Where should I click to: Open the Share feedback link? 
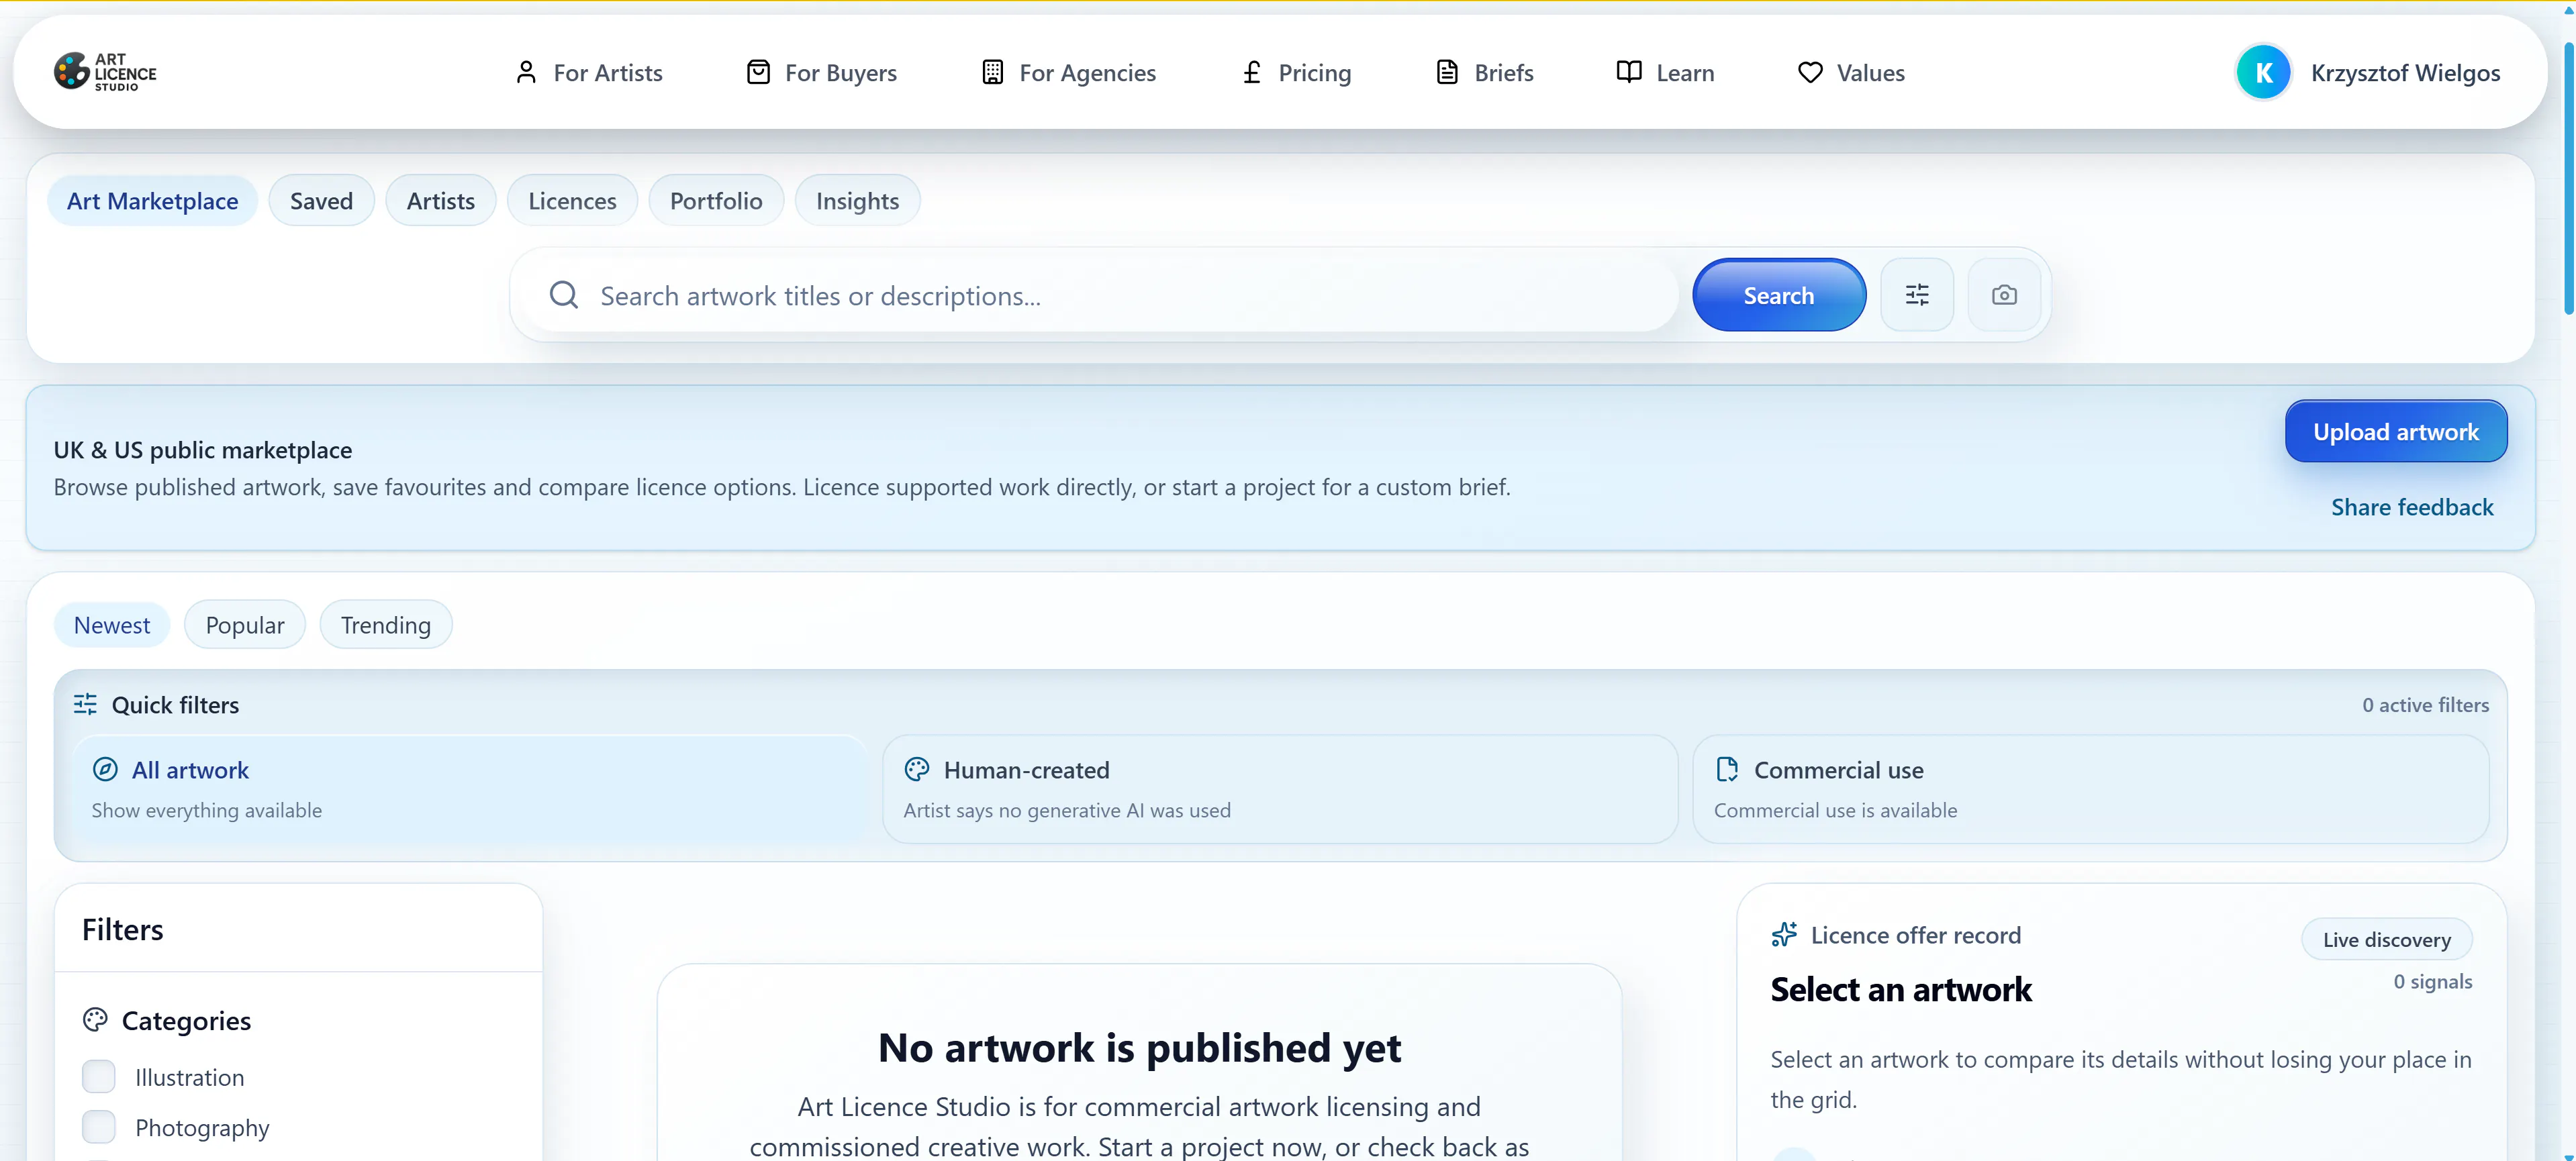pyautogui.click(x=2412, y=507)
